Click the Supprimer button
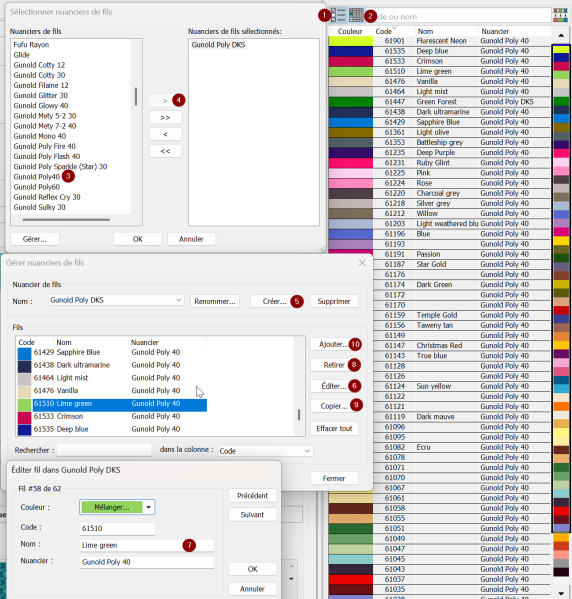 pyautogui.click(x=334, y=301)
